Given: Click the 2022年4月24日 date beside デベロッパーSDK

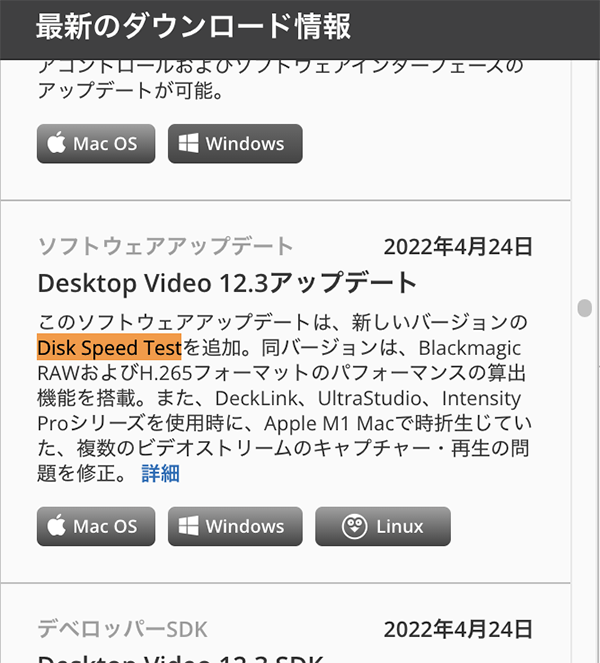Looking at the screenshot, I should [x=458, y=629].
